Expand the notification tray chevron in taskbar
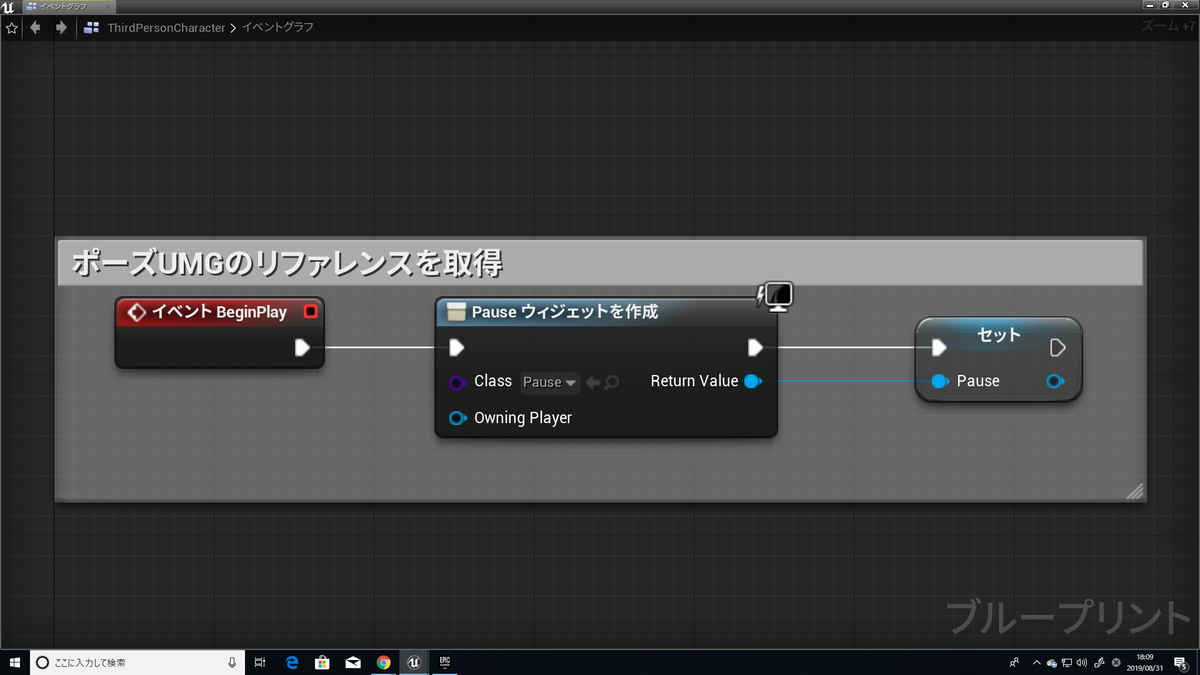 point(1037,662)
